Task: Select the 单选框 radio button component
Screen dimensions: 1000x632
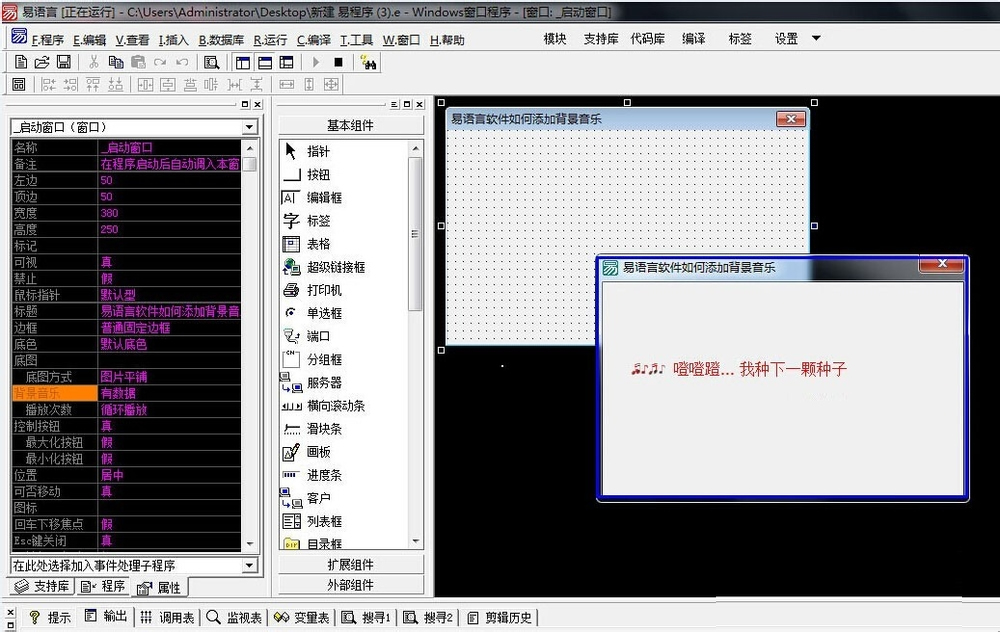Action: (x=324, y=313)
